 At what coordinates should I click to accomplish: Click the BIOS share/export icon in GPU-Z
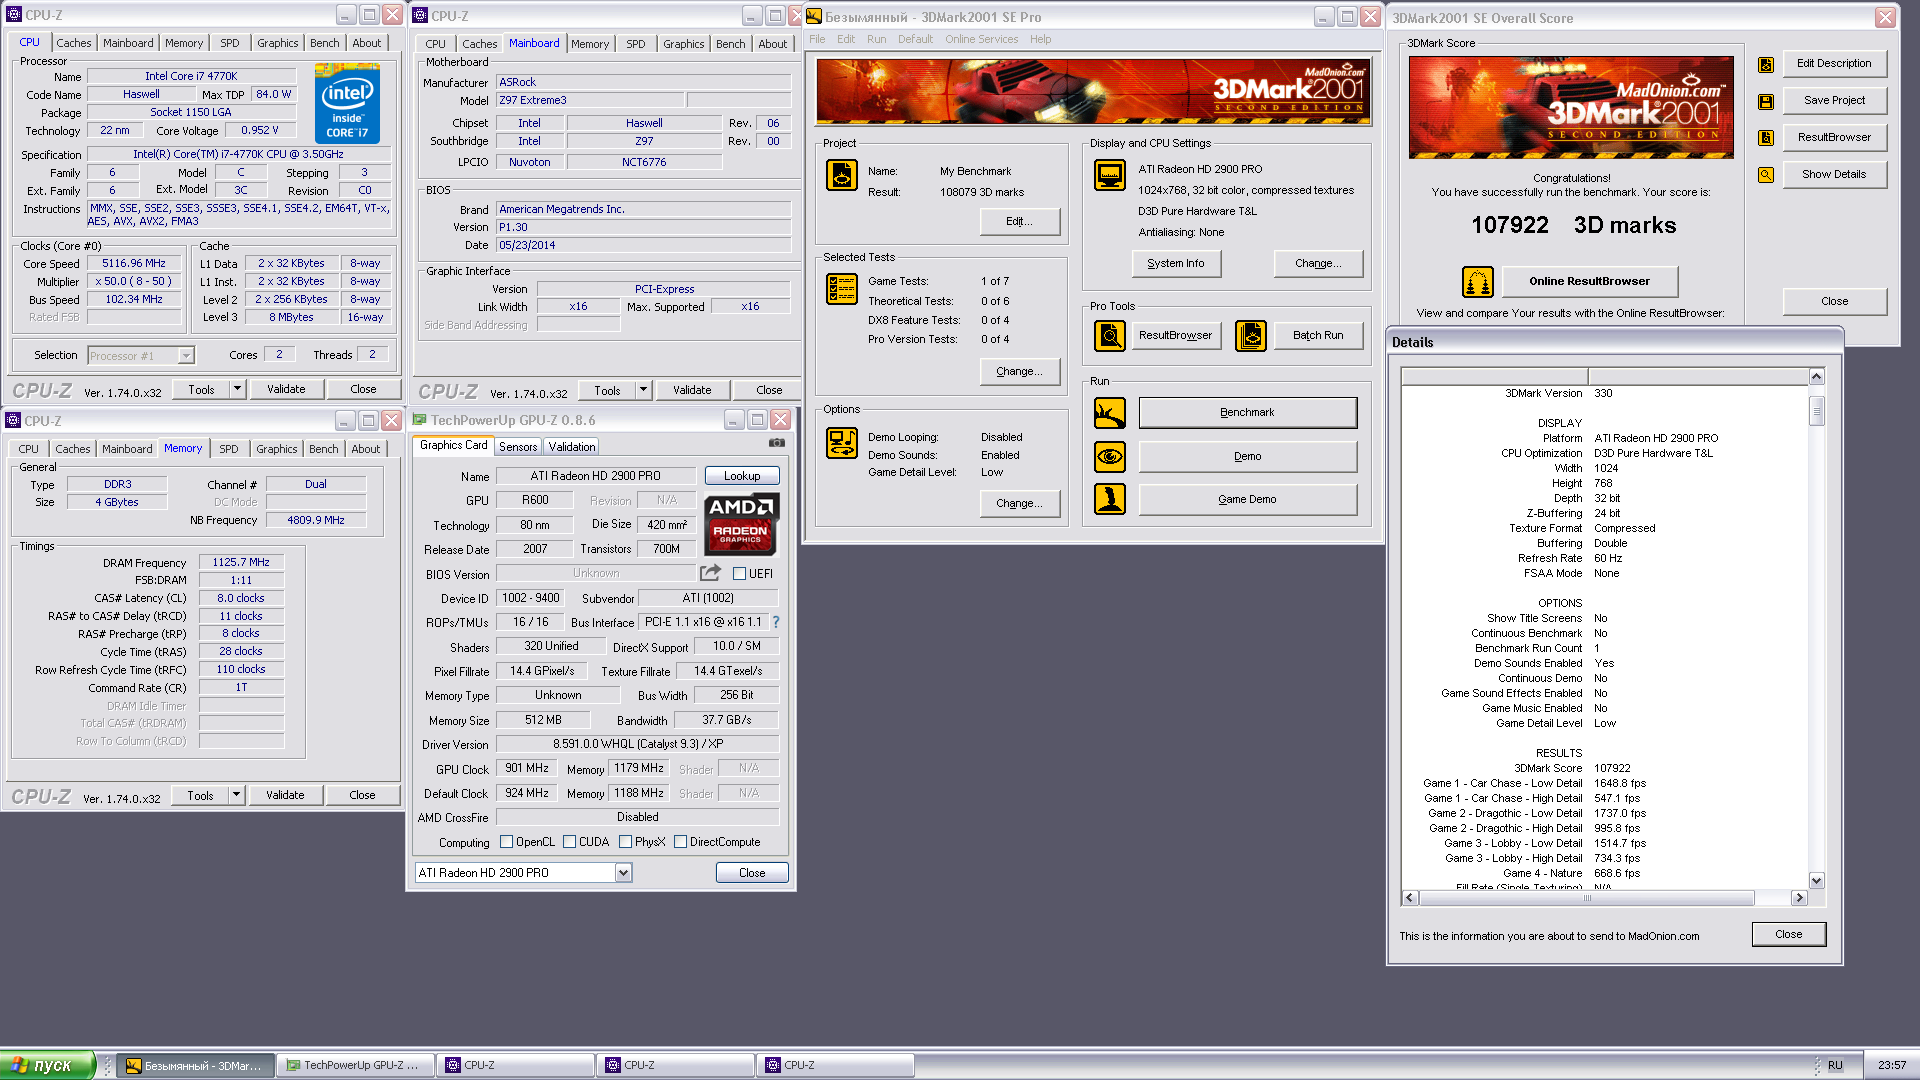click(710, 573)
